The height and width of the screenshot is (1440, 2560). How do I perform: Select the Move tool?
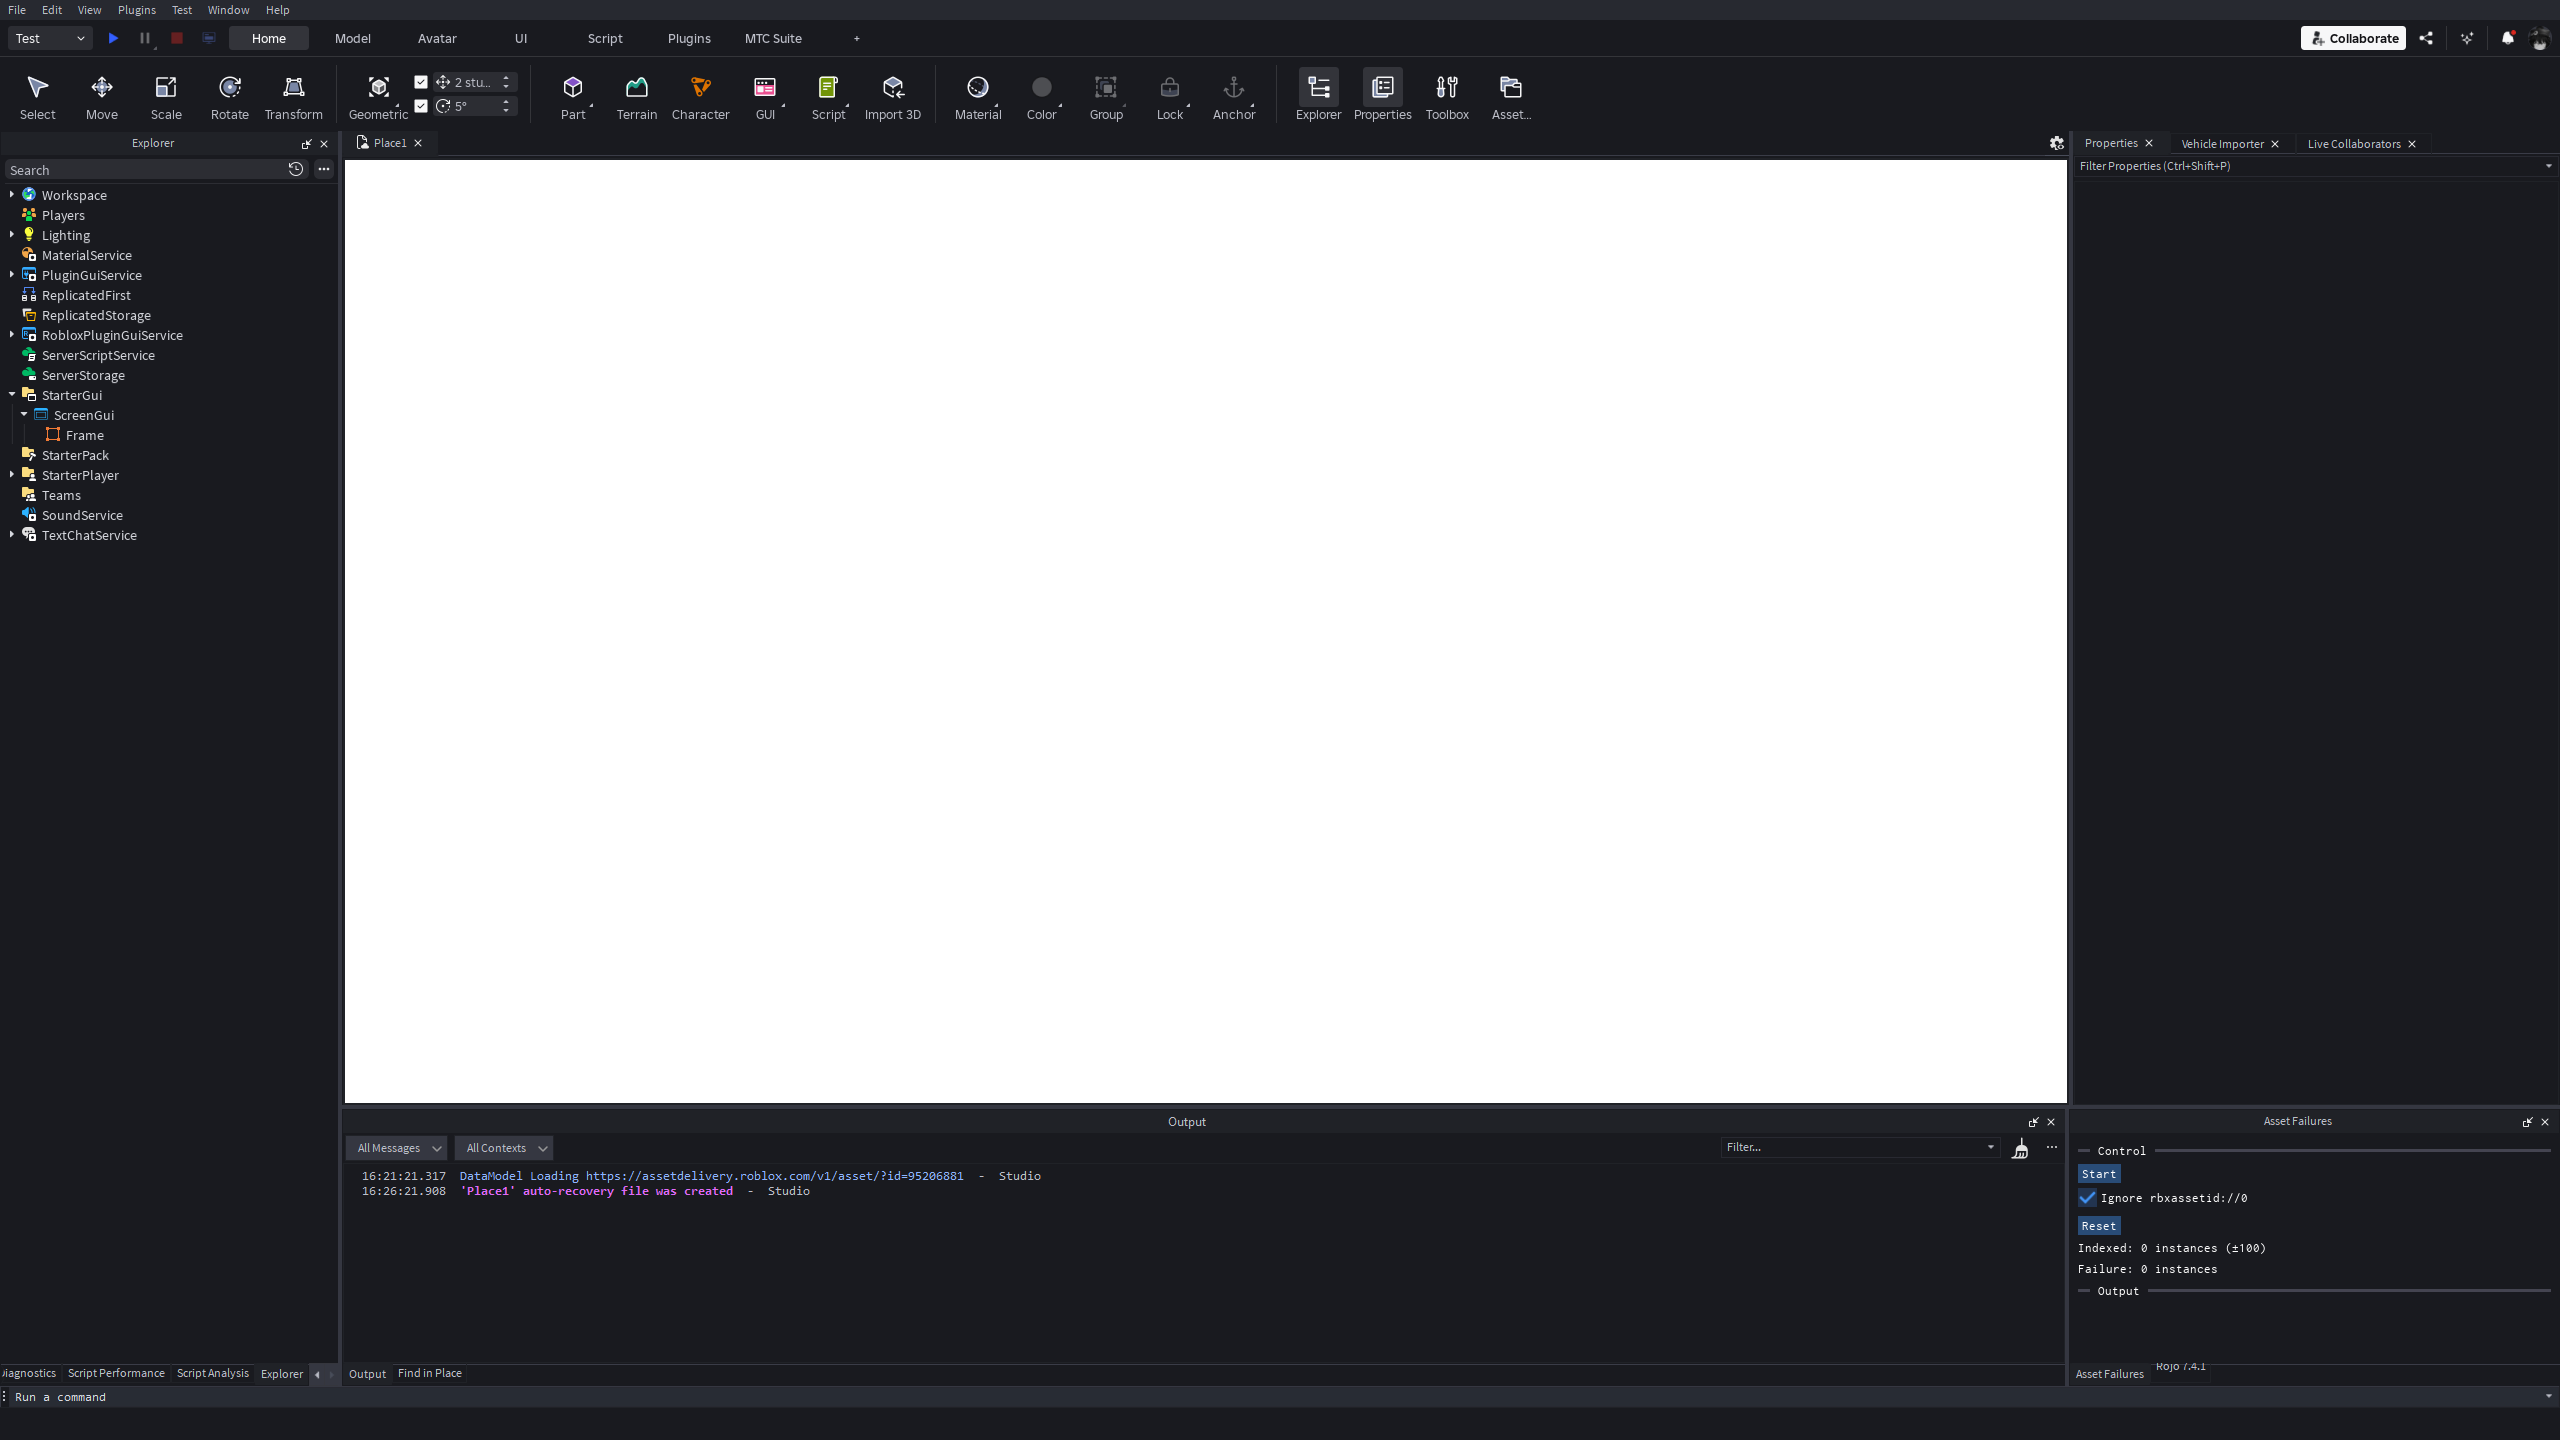tap(101, 95)
